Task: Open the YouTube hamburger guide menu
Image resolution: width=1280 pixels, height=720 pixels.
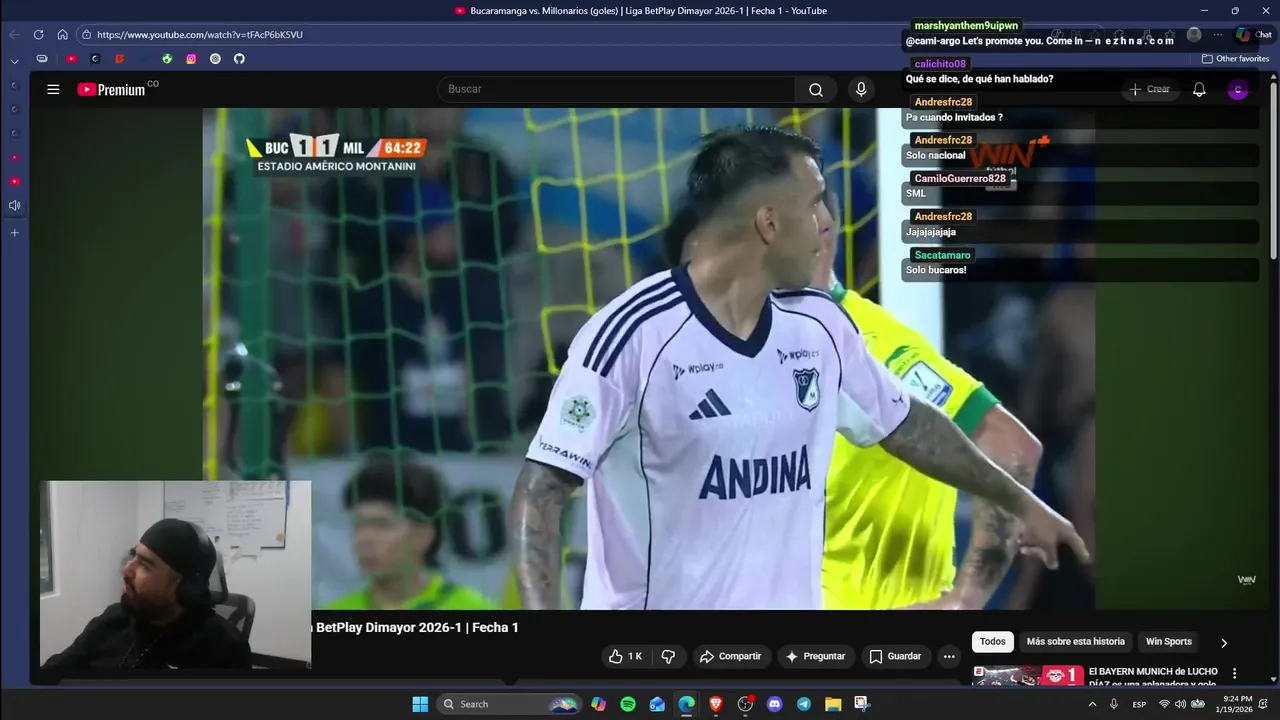Action: pyautogui.click(x=53, y=89)
